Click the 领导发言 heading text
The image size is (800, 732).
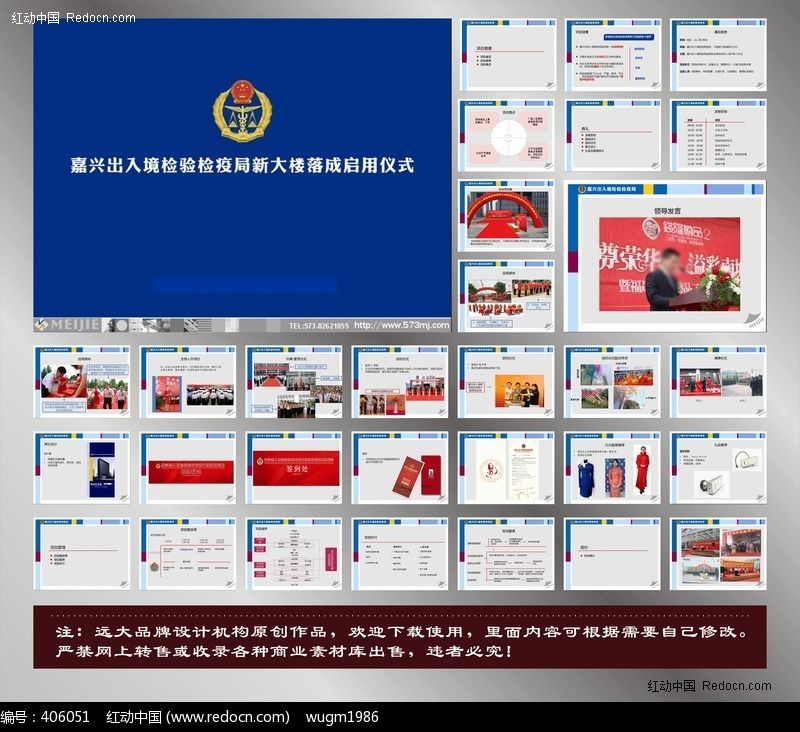coord(667,211)
